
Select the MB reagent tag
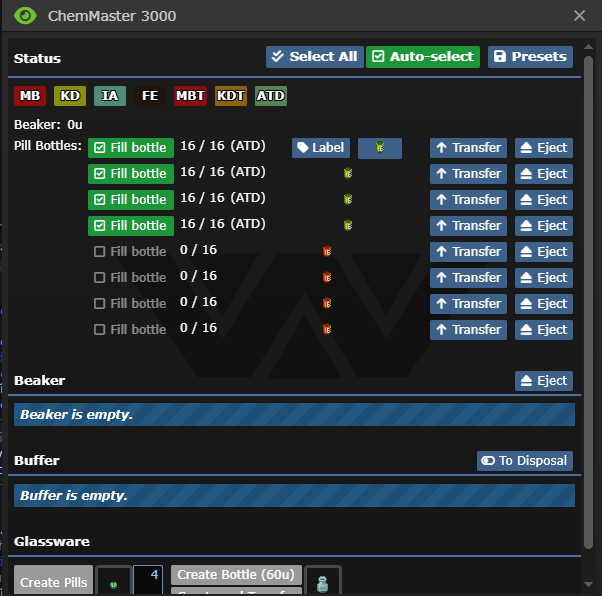tap(30, 96)
